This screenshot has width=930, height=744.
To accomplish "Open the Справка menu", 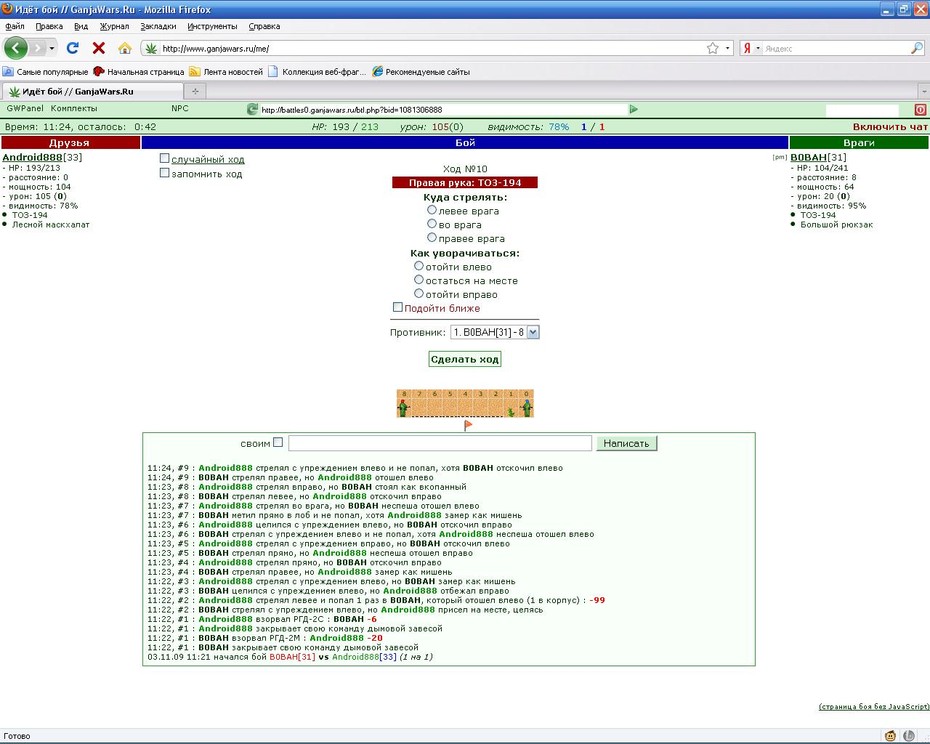I will (x=264, y=26).
